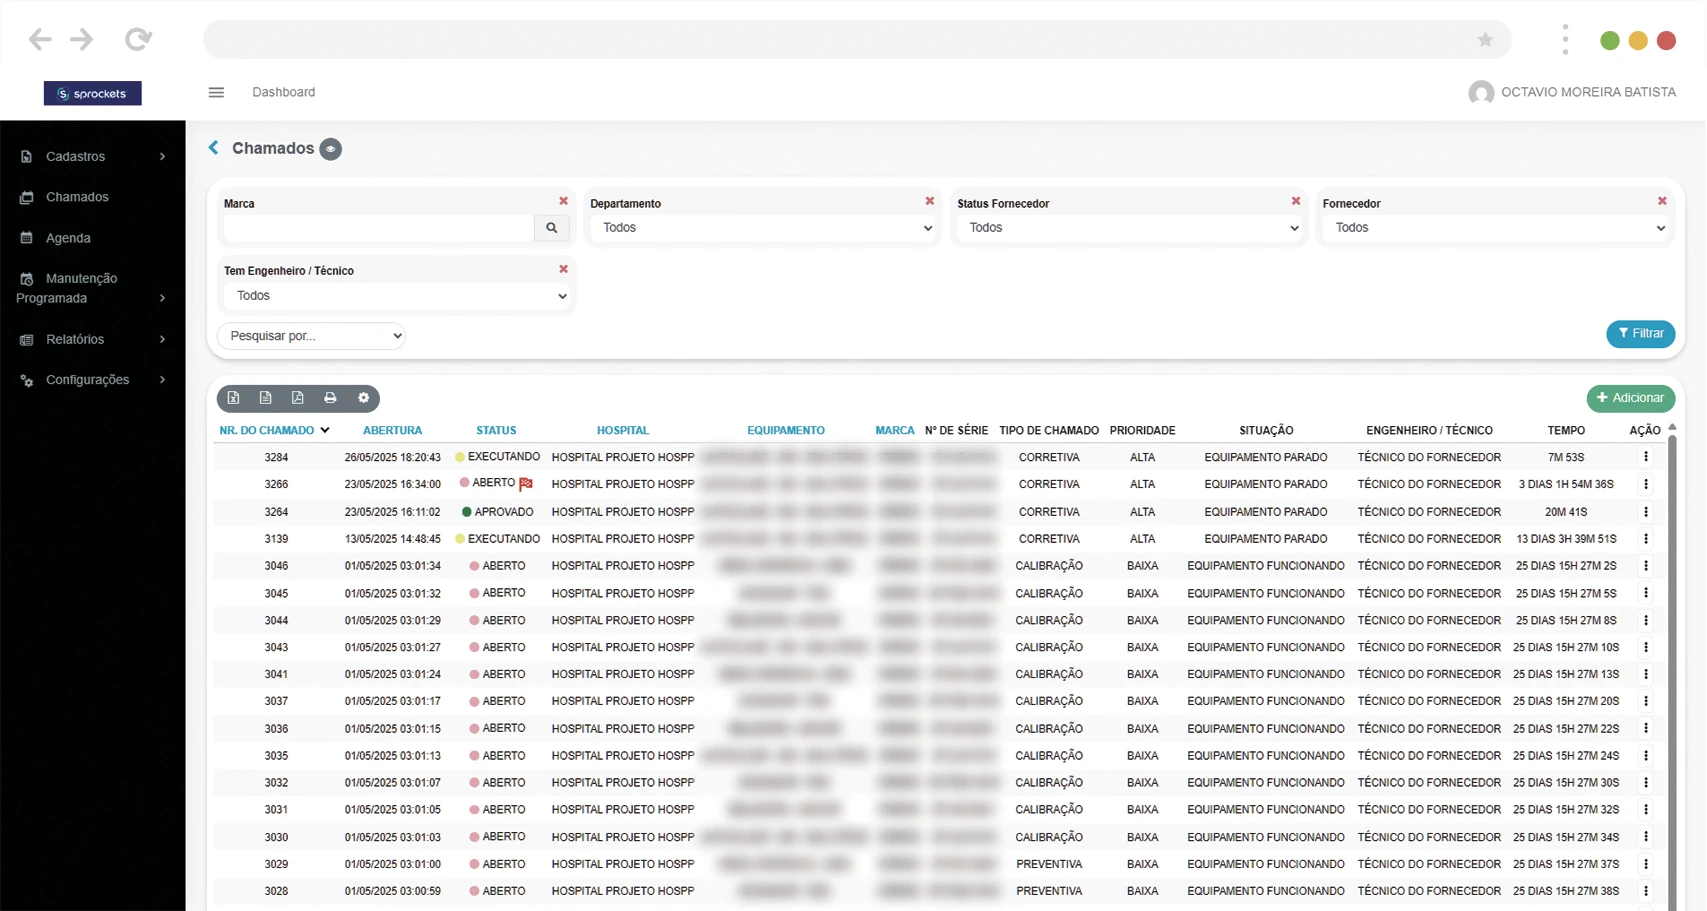1707x911 pixels.
Task: Expand Cadastros in the sidebar
Action: pyautogui.click(x=92, y=157)
